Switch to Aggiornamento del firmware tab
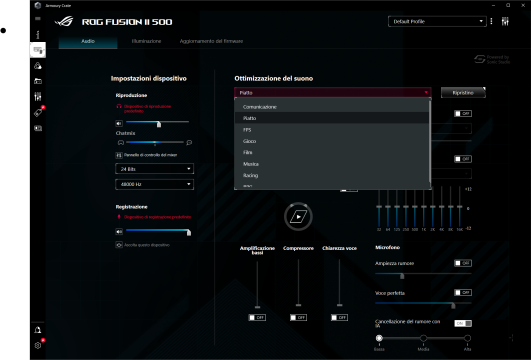This screenshot has height=360, width=531. [x=211, y=41]
